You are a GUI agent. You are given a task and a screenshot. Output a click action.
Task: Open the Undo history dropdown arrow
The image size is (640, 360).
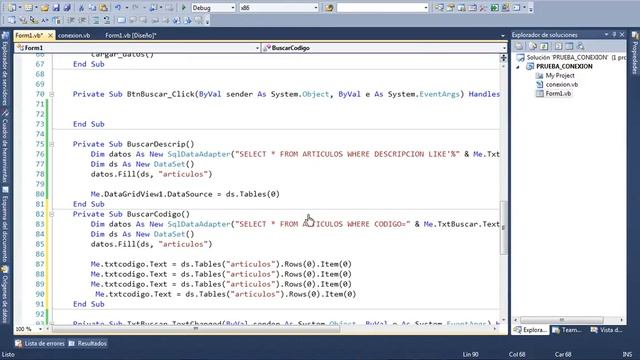127,8
